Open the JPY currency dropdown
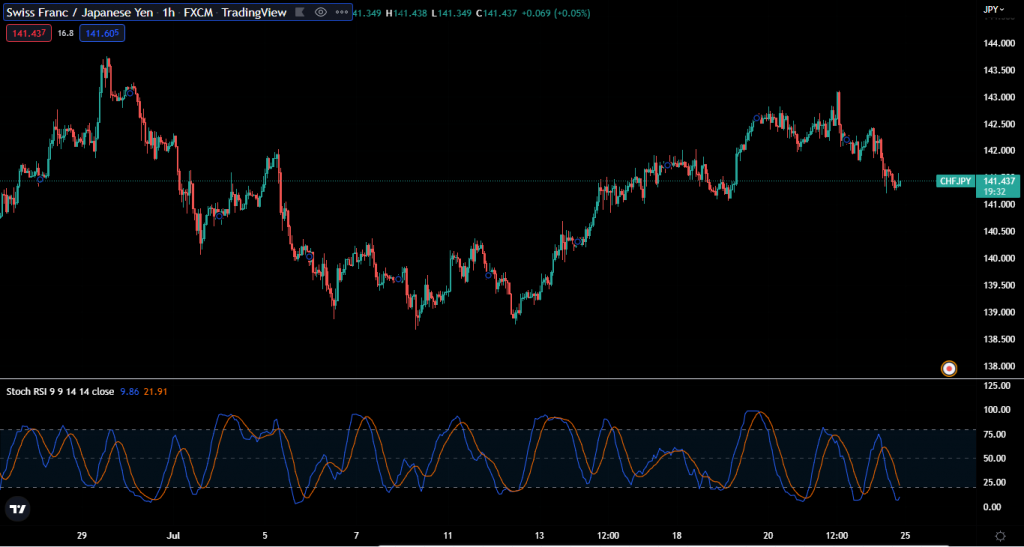This screenshot has height=547, width=1024. tap(994, 9)
